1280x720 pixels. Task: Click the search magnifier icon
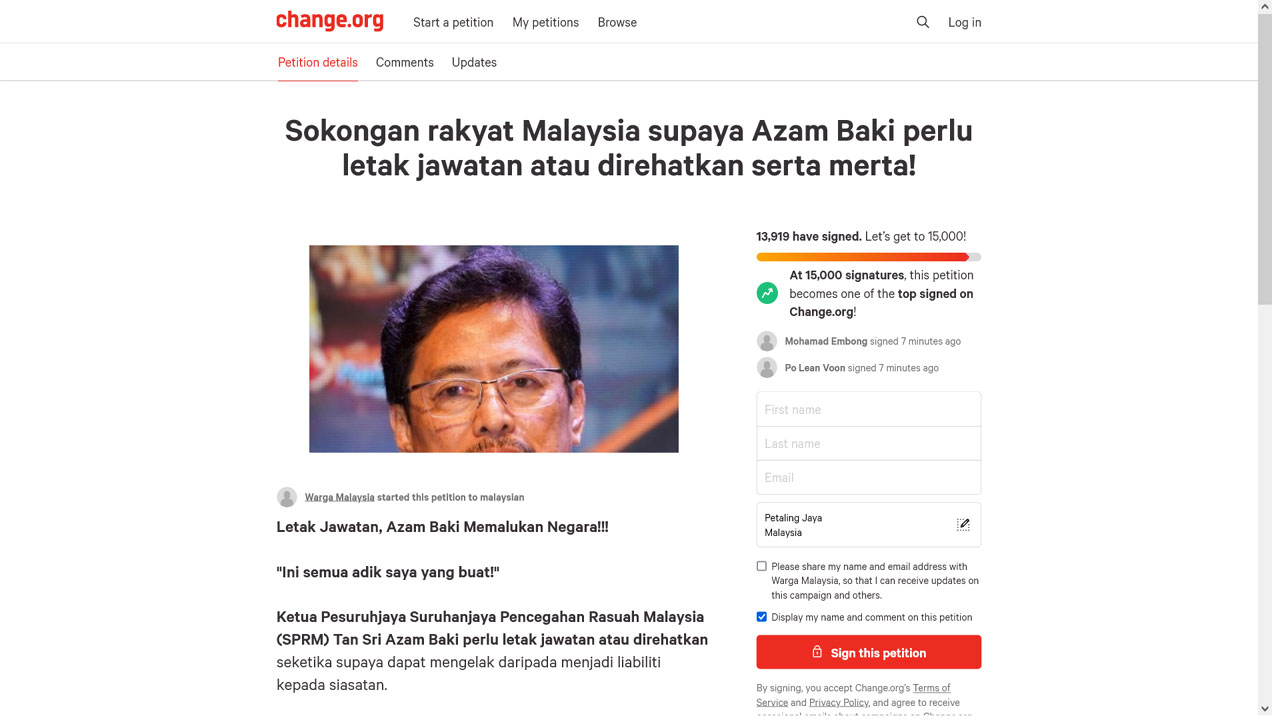922,22
